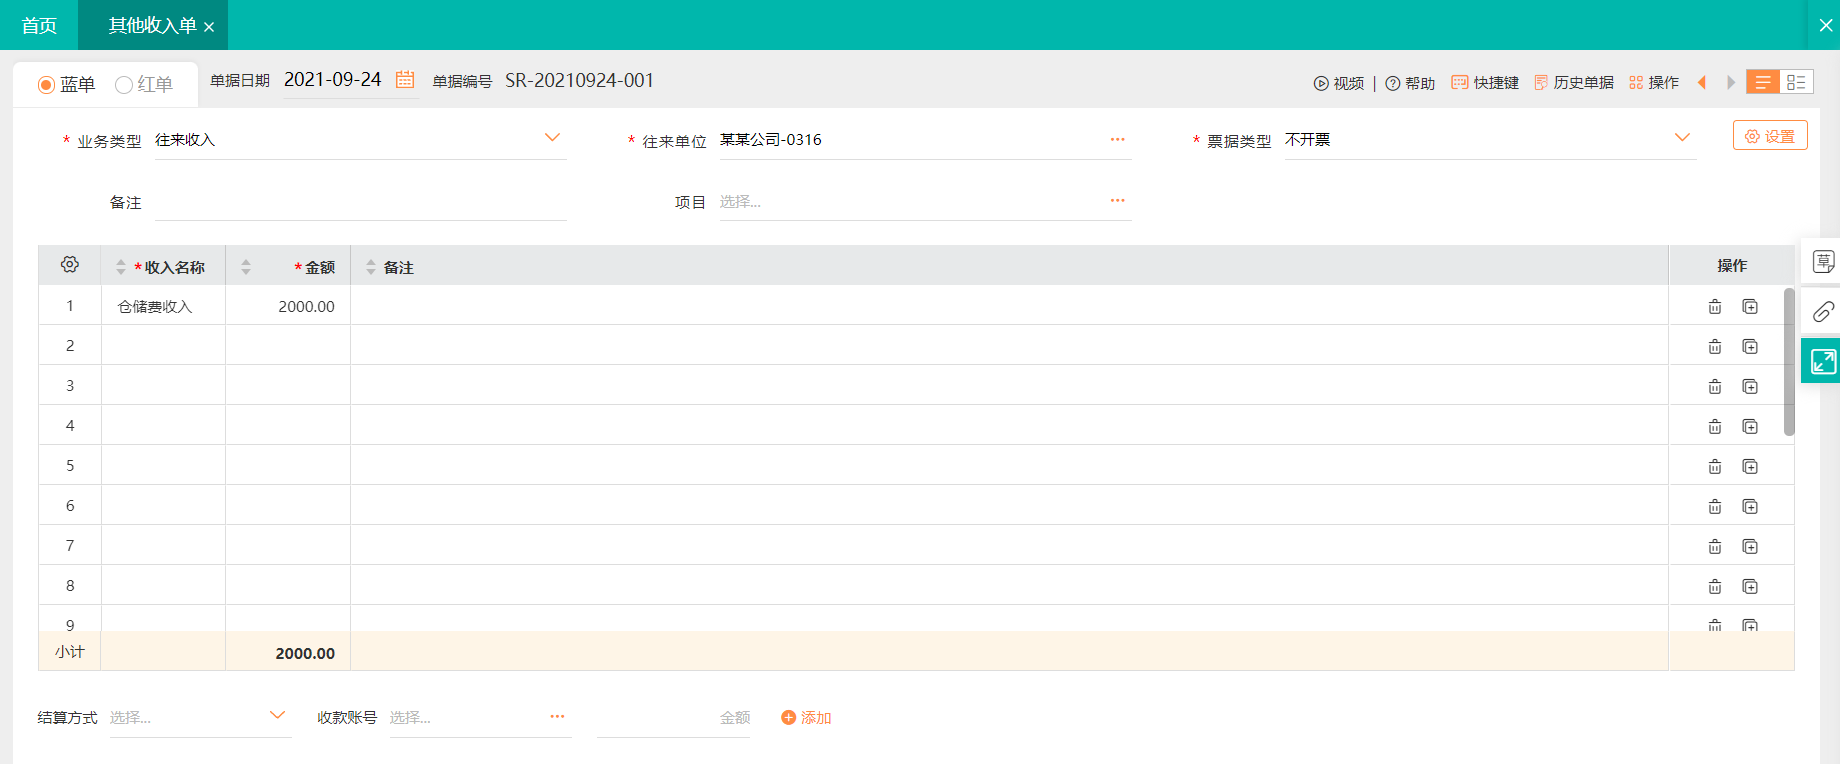Open the side panel document notes icon

pyautogui.click(x=1823, y=262)
